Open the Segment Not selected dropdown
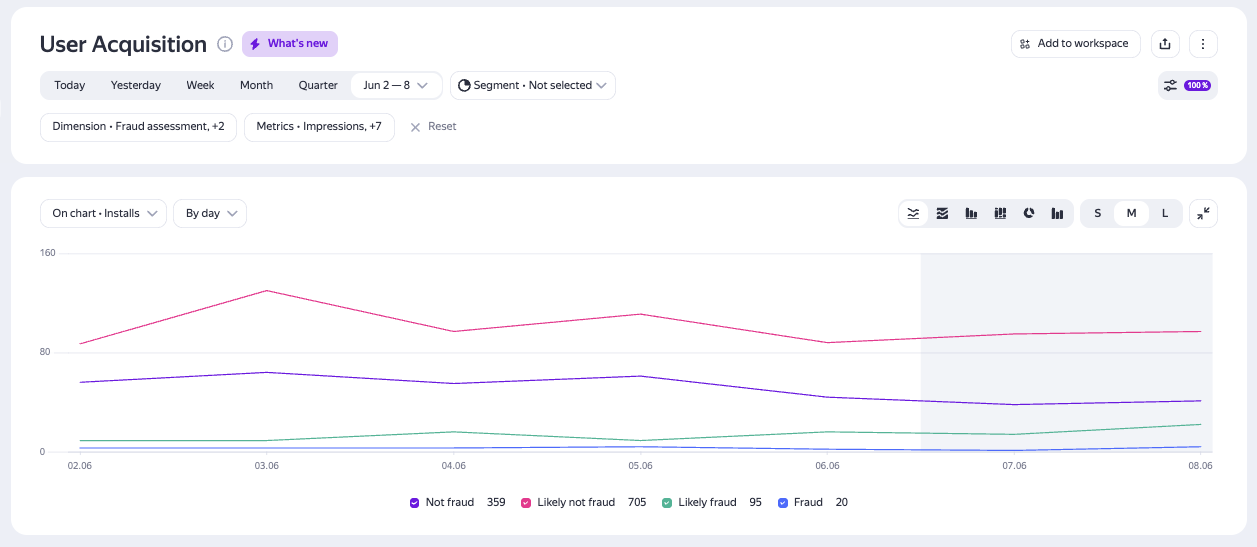 coord(532,86)
